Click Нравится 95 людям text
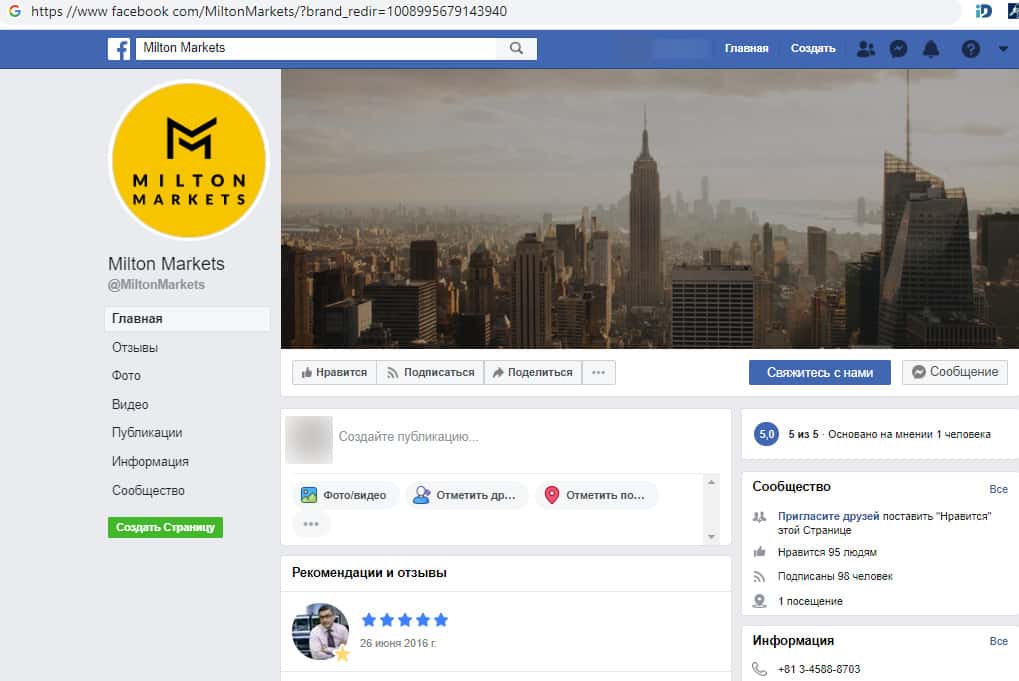The image size is (1019, 681). coord(827,552)
